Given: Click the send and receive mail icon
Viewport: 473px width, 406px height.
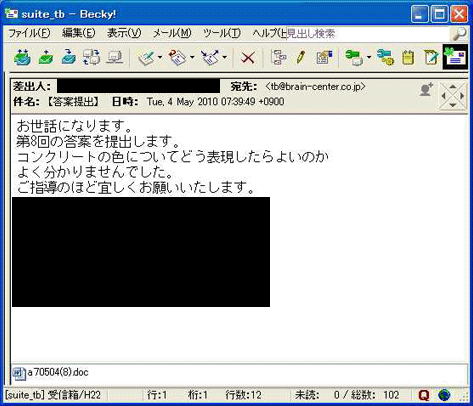Looking at the screenshot, I should point(22,57).
